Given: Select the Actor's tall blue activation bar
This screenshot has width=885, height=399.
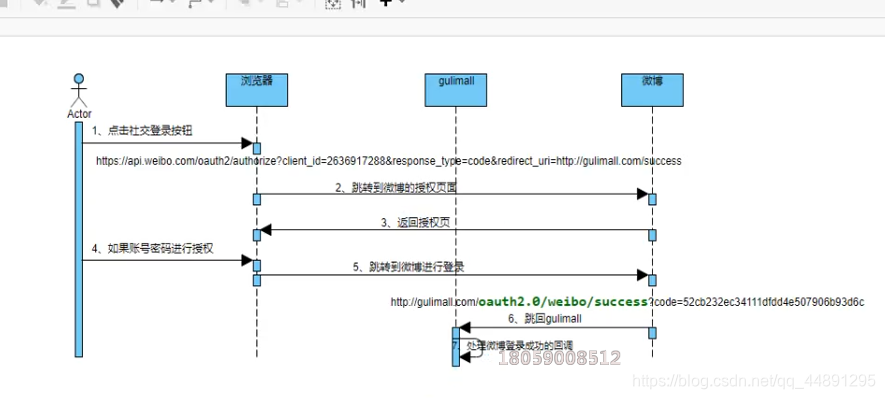Looking at the screenshot, I should point(79,239).
